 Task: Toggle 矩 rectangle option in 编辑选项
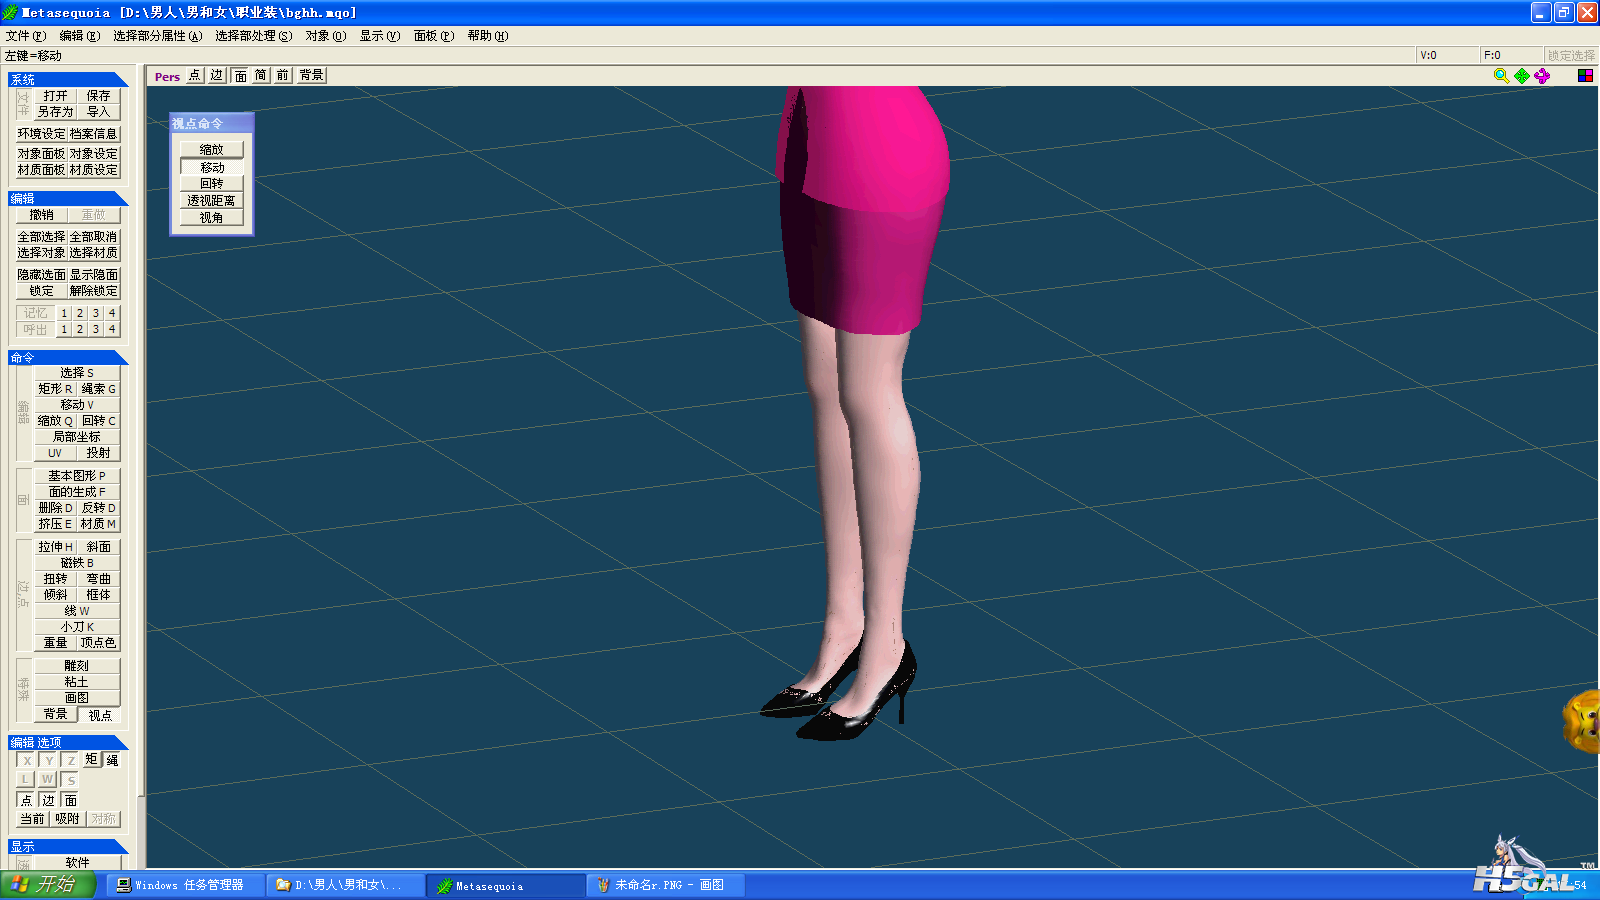(x=91, y=760)
